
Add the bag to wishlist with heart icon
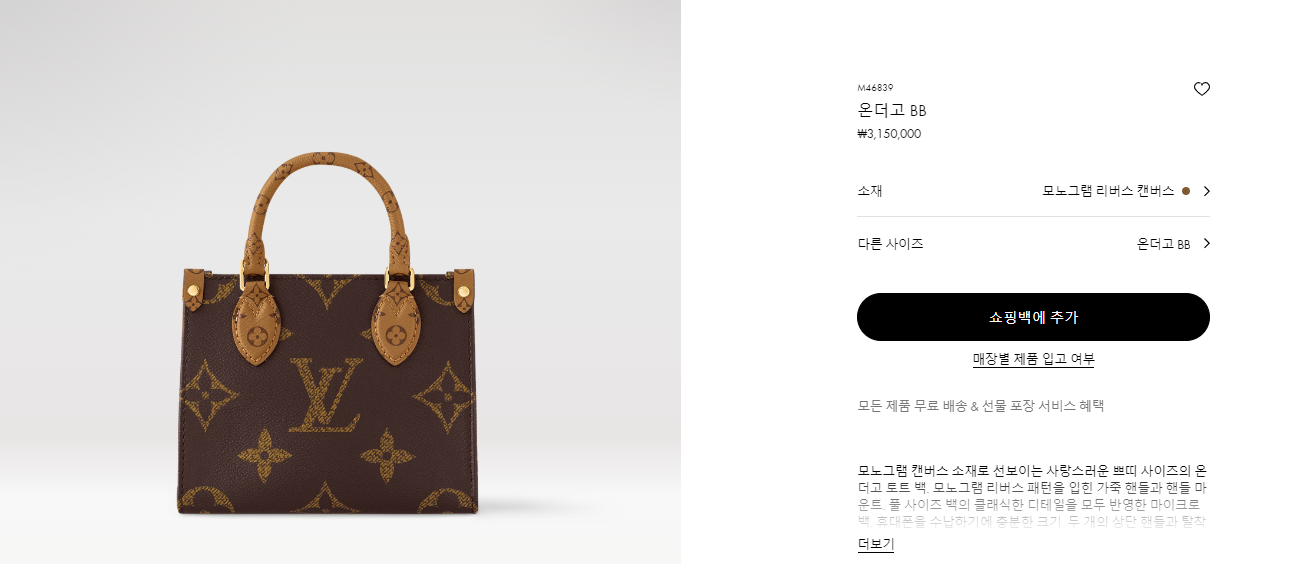1202,89
